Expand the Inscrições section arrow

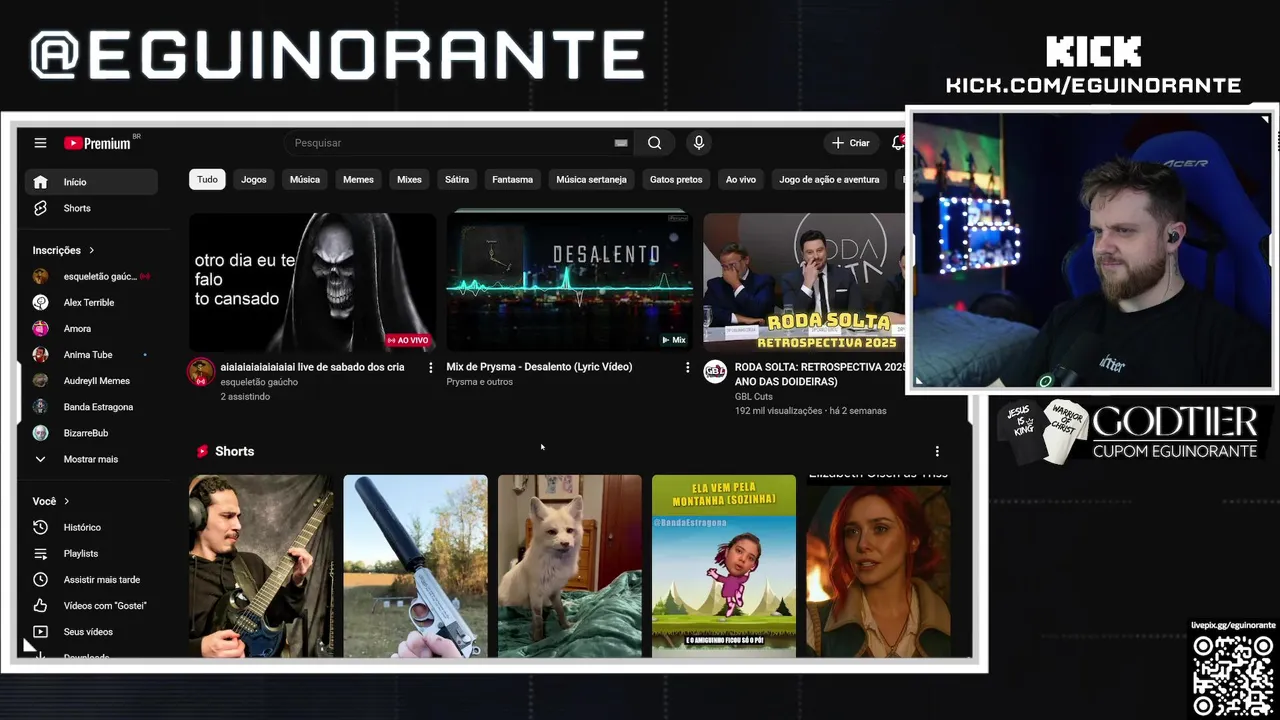[91, 250]
